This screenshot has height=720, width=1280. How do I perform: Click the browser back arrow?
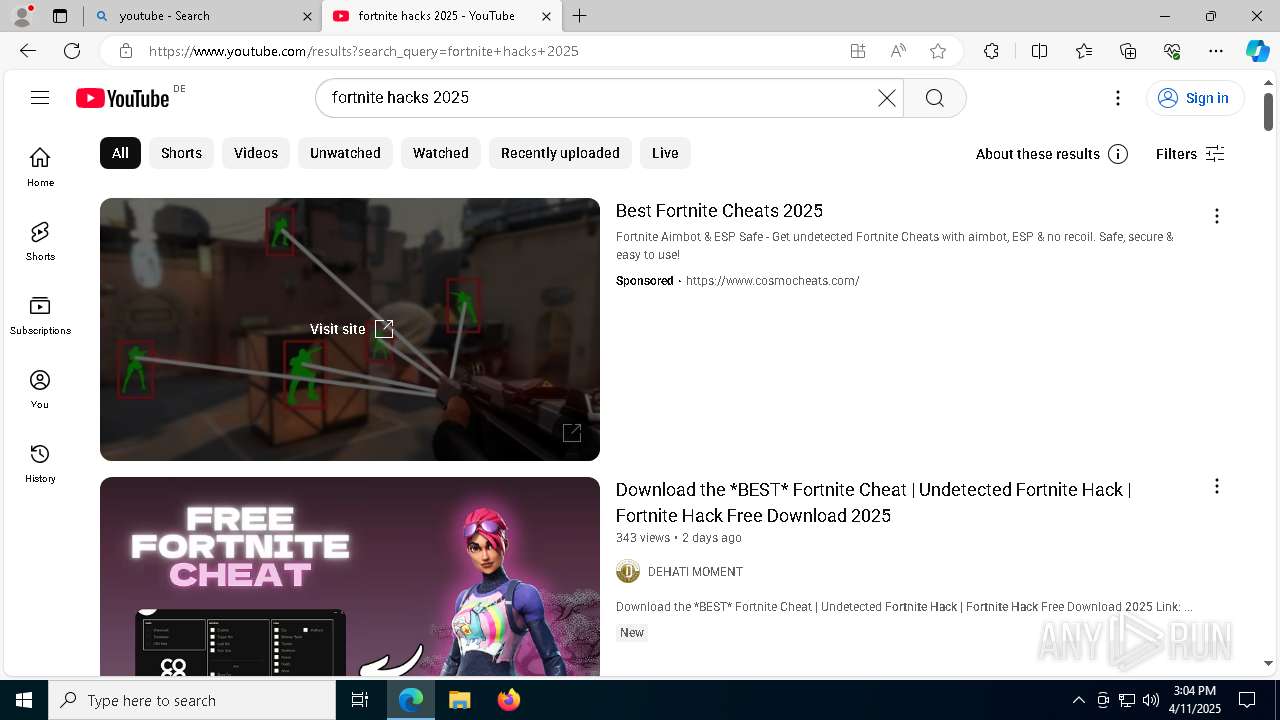(28, 51)
